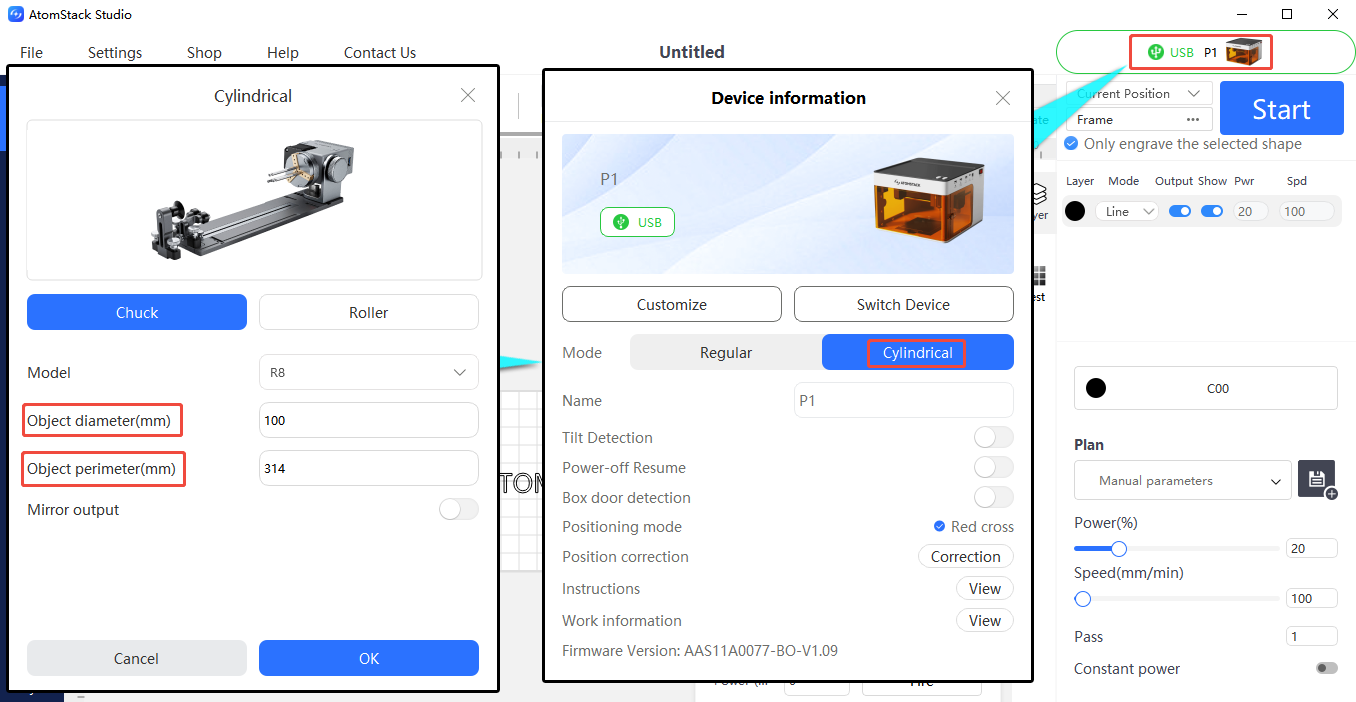
Task: Open the Settings menu
Action: [115, 52]
